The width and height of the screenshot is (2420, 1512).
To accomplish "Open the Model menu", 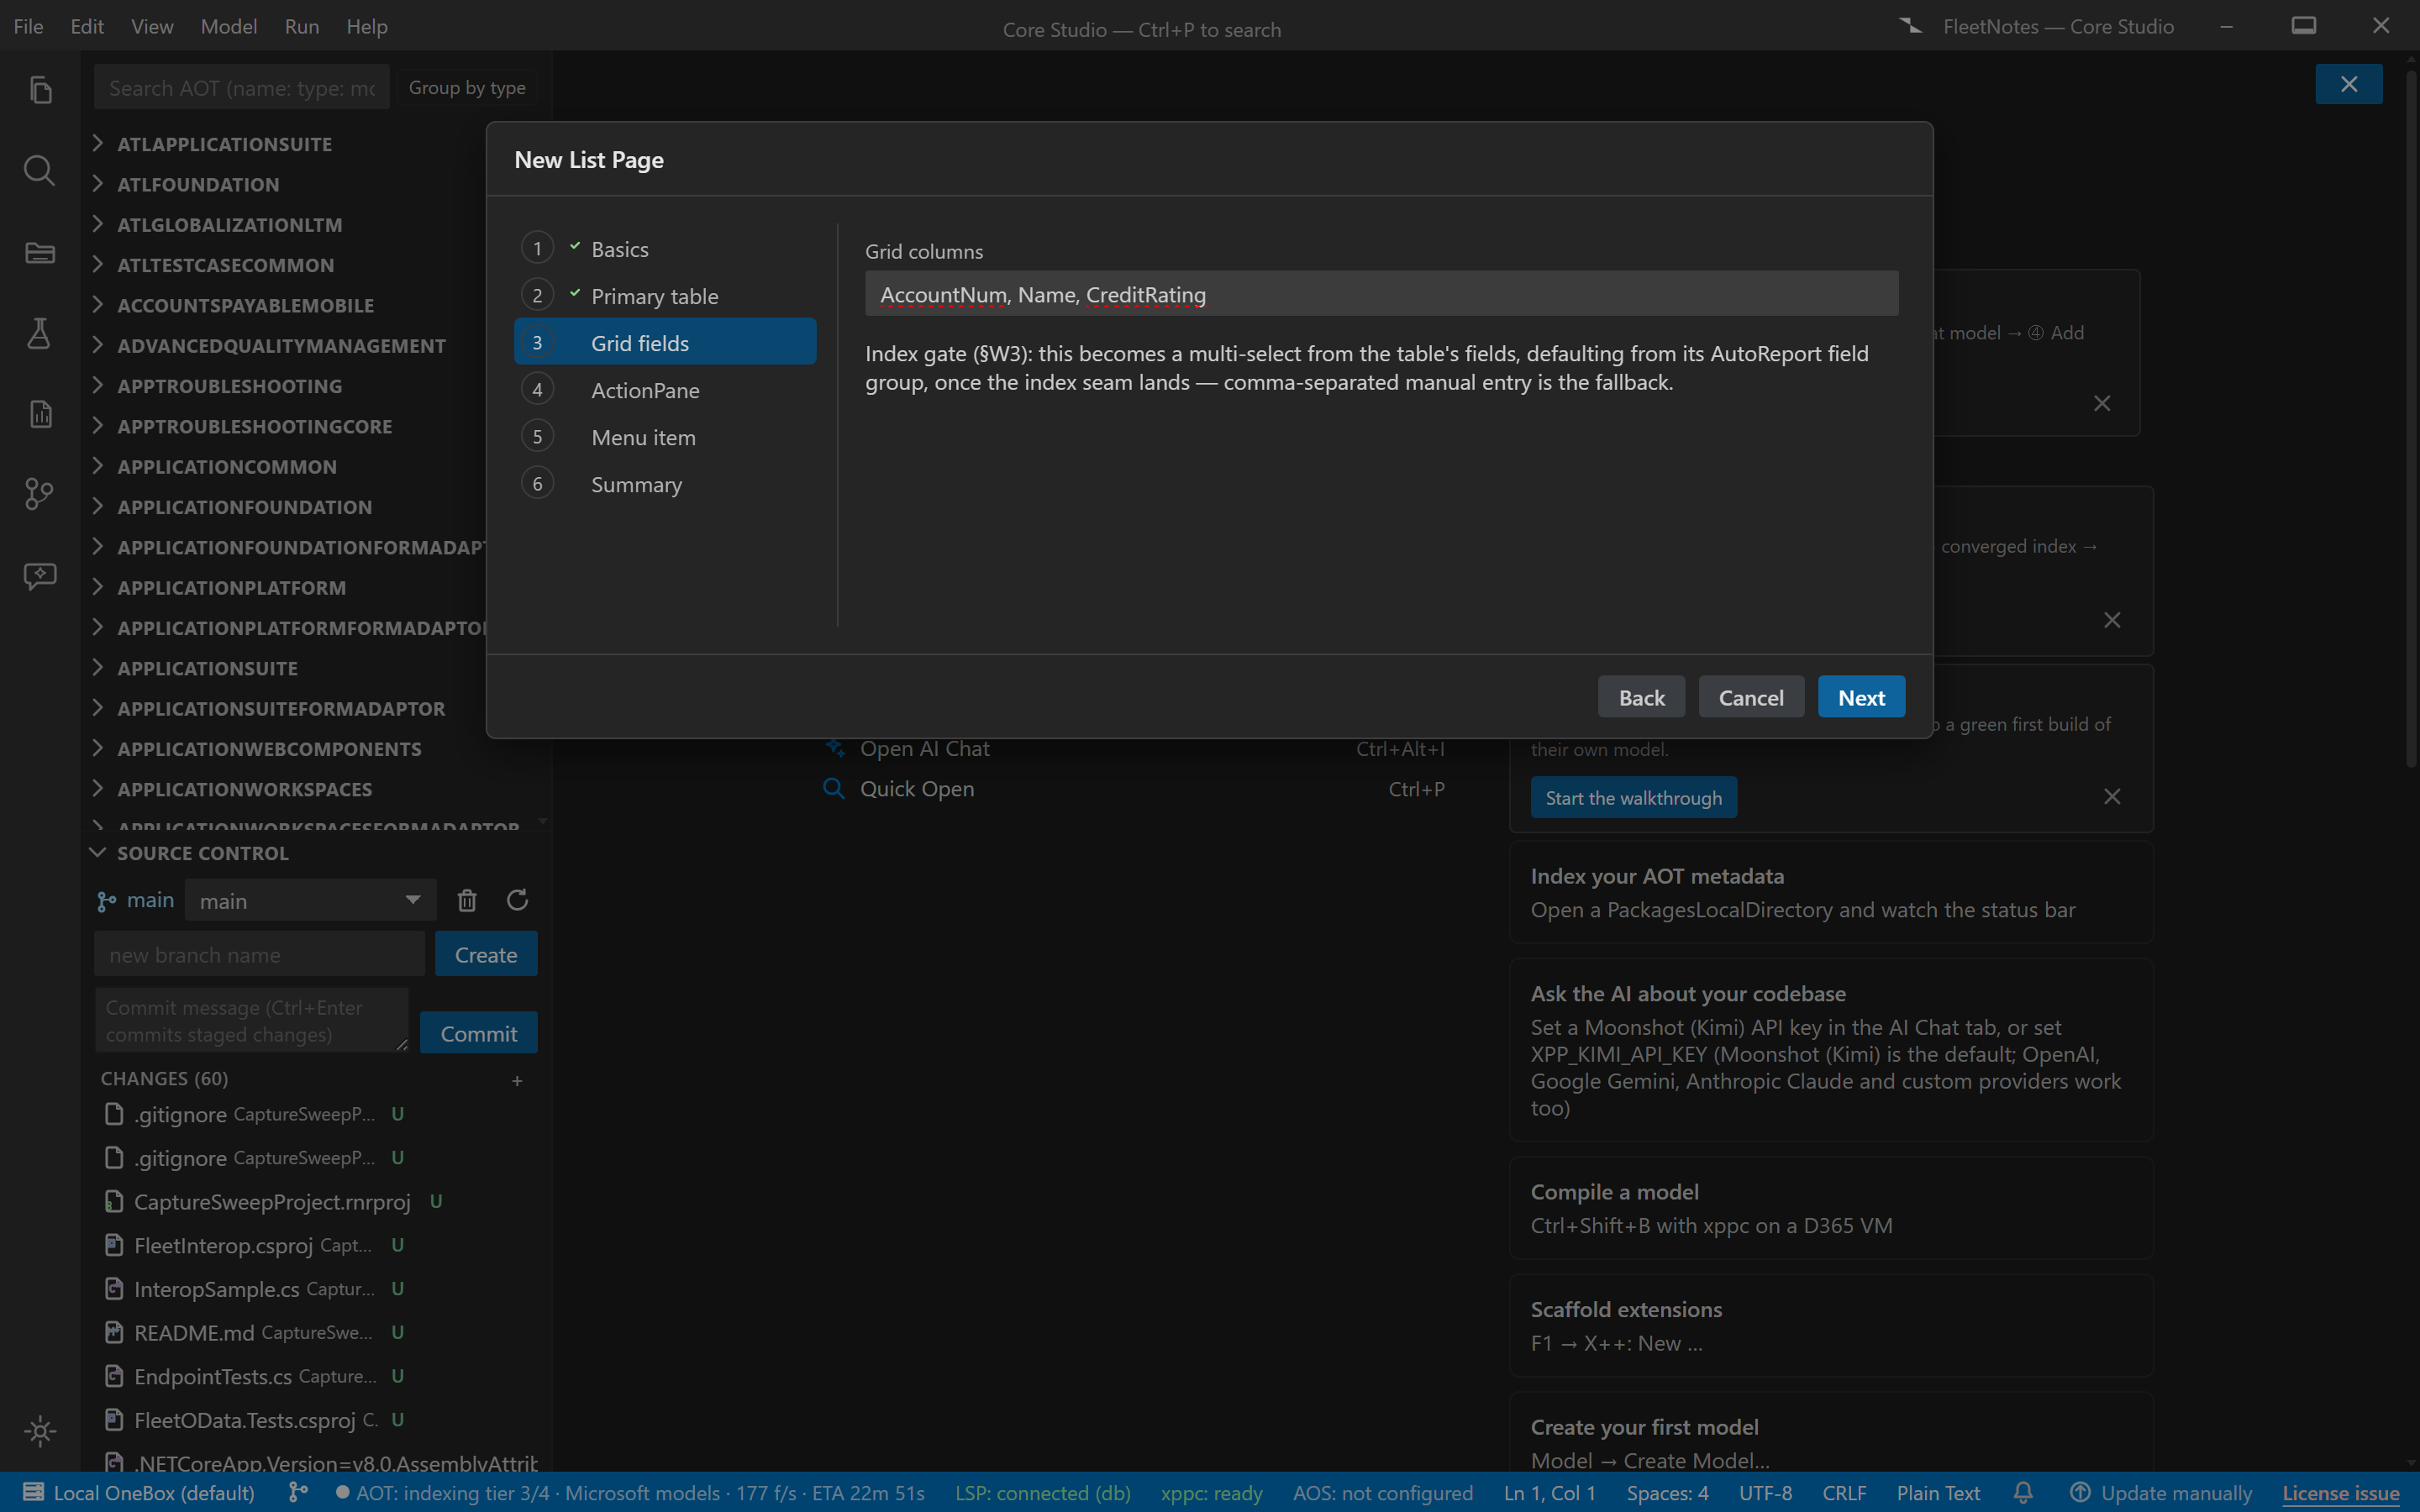I will pyautogui.click(x=229, y=27).
